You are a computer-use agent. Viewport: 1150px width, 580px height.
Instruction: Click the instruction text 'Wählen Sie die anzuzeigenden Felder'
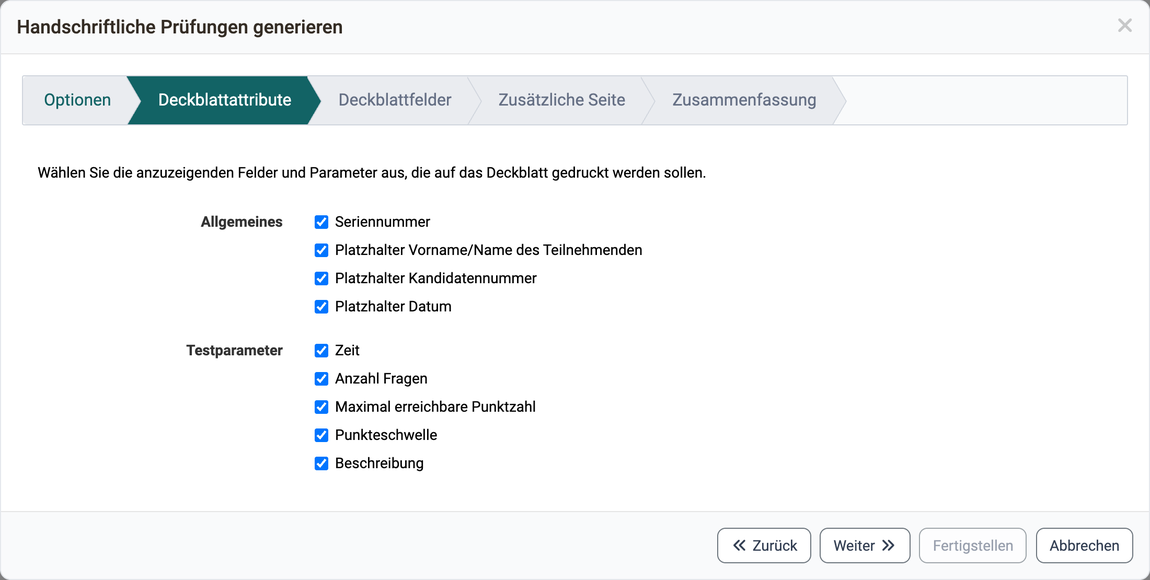[372, 174]
